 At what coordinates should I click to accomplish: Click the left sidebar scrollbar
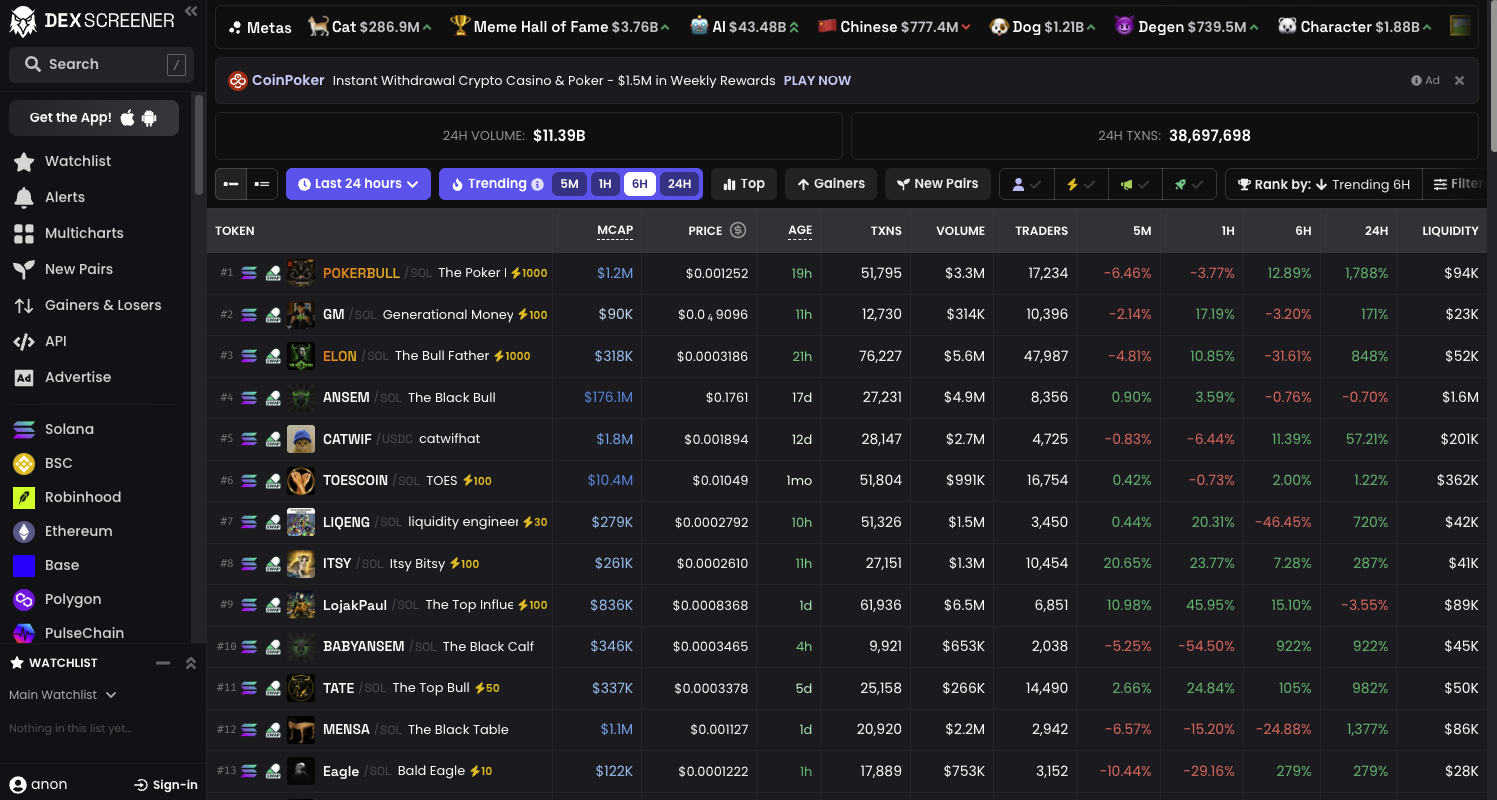[199, 145]
